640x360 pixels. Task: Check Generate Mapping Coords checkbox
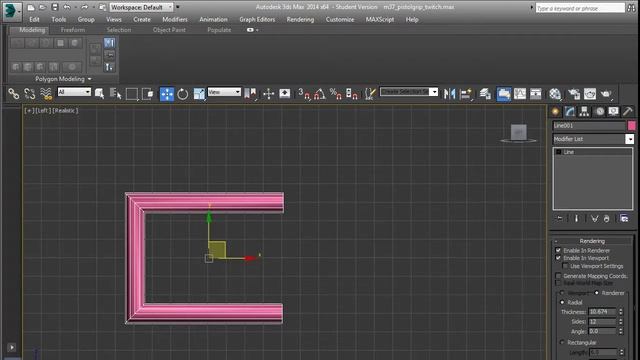(558, 276)
